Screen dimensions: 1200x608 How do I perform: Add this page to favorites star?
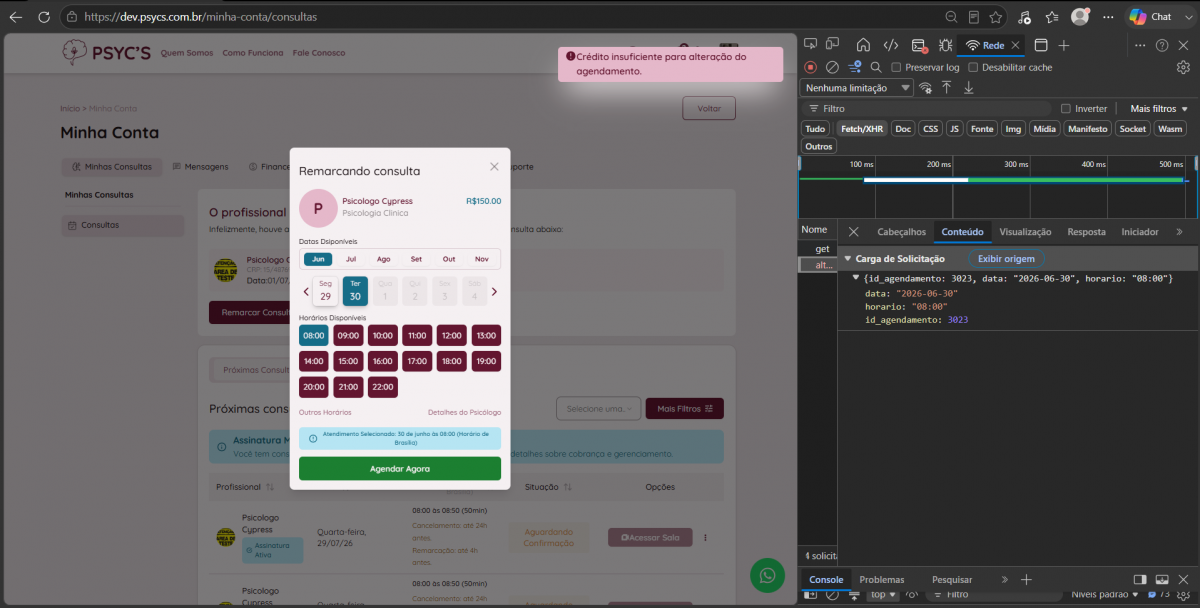click(995, 17)
